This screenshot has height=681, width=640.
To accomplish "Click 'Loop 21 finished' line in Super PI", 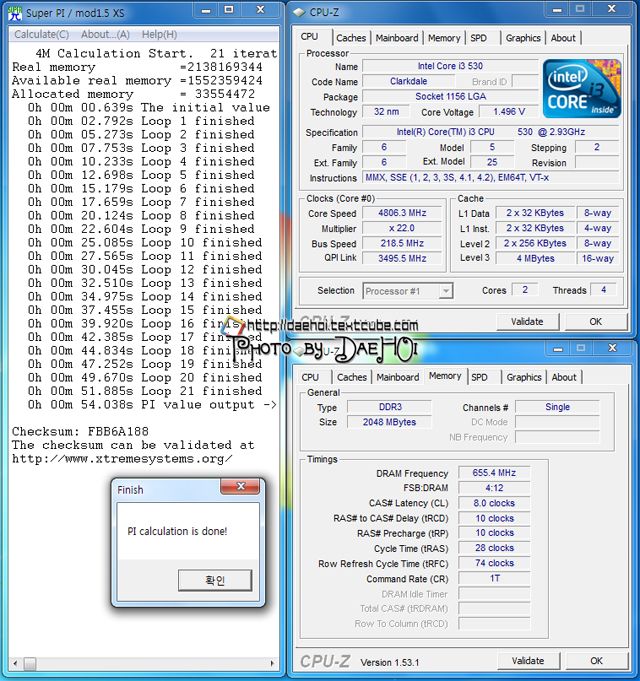I will 145,391.
